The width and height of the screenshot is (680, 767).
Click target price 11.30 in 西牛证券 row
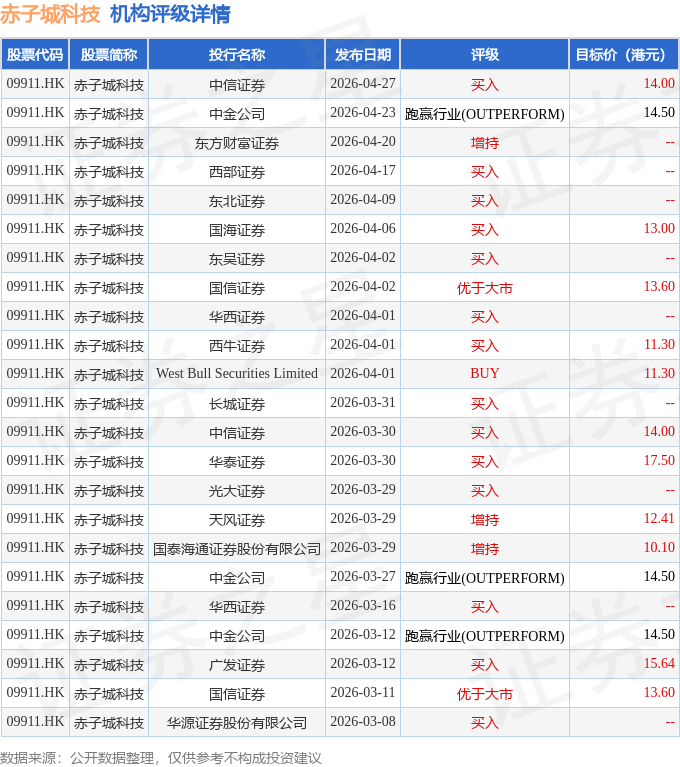coord(659,344)
